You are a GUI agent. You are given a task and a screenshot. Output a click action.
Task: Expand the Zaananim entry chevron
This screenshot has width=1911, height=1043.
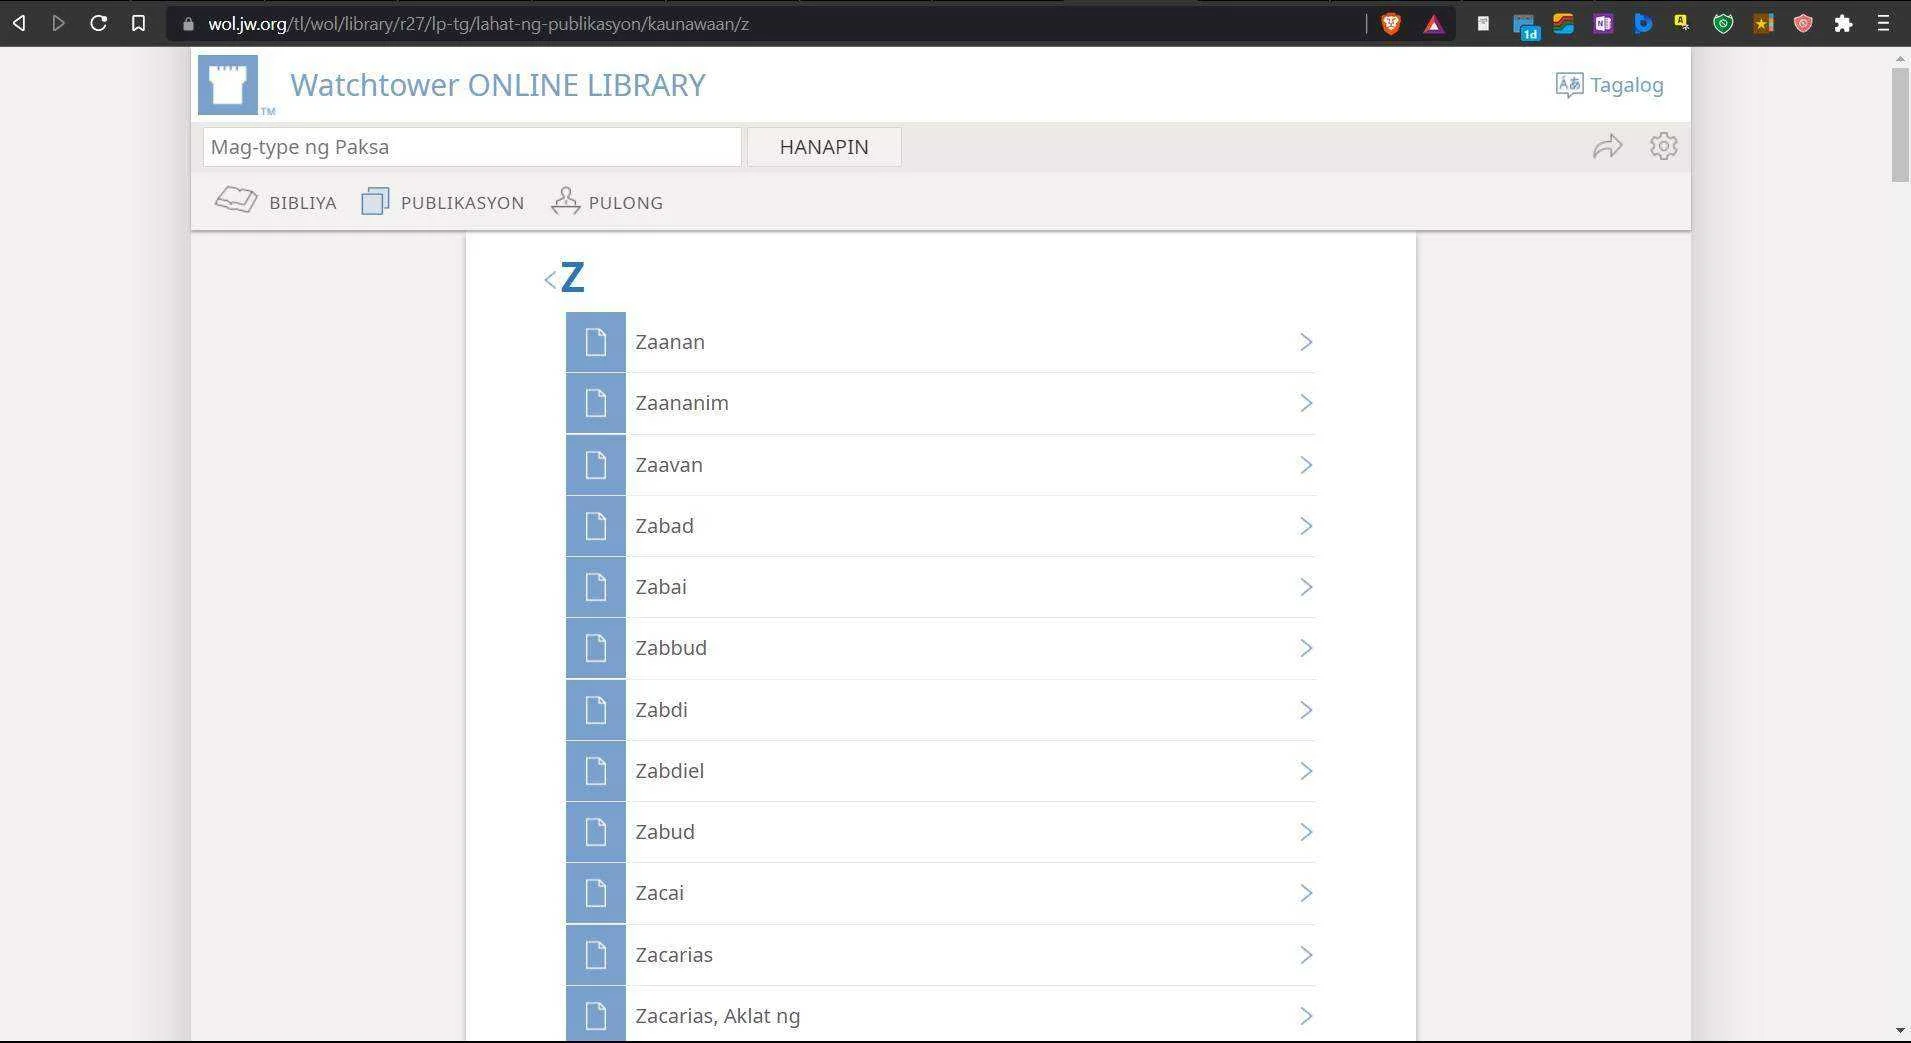(1306, 403)
